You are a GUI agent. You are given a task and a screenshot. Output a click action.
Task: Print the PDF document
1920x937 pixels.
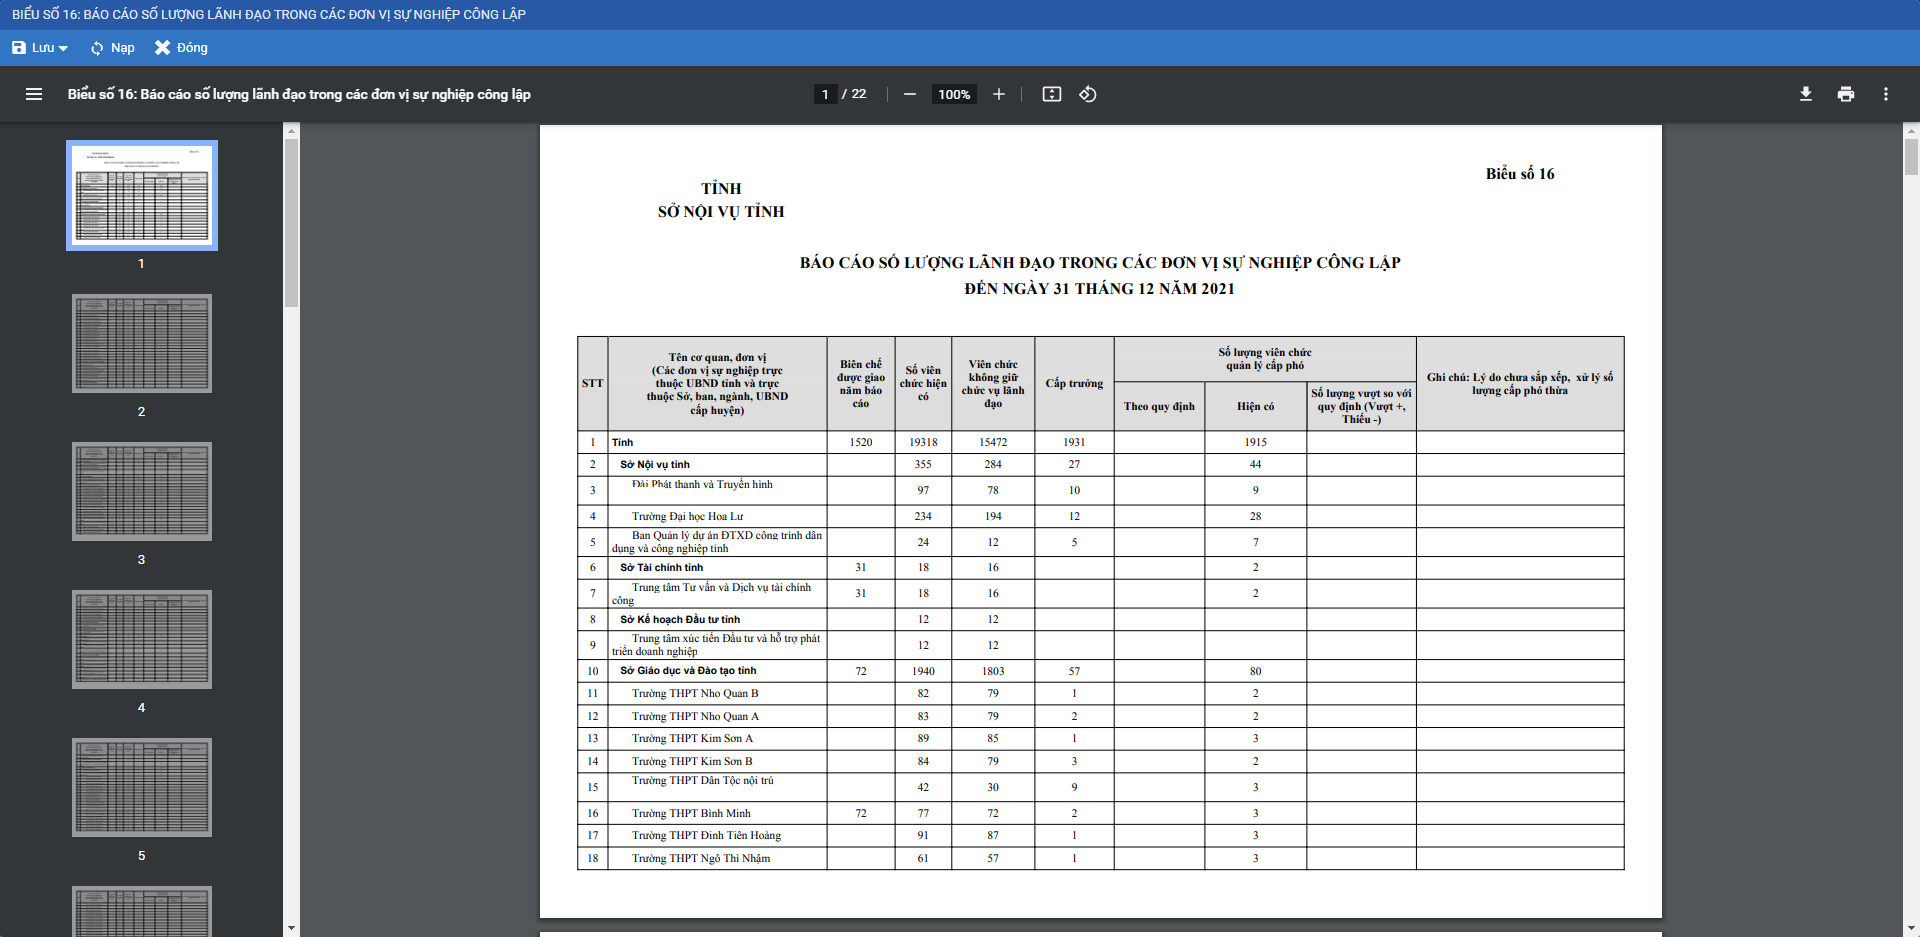click(1845, 94)
